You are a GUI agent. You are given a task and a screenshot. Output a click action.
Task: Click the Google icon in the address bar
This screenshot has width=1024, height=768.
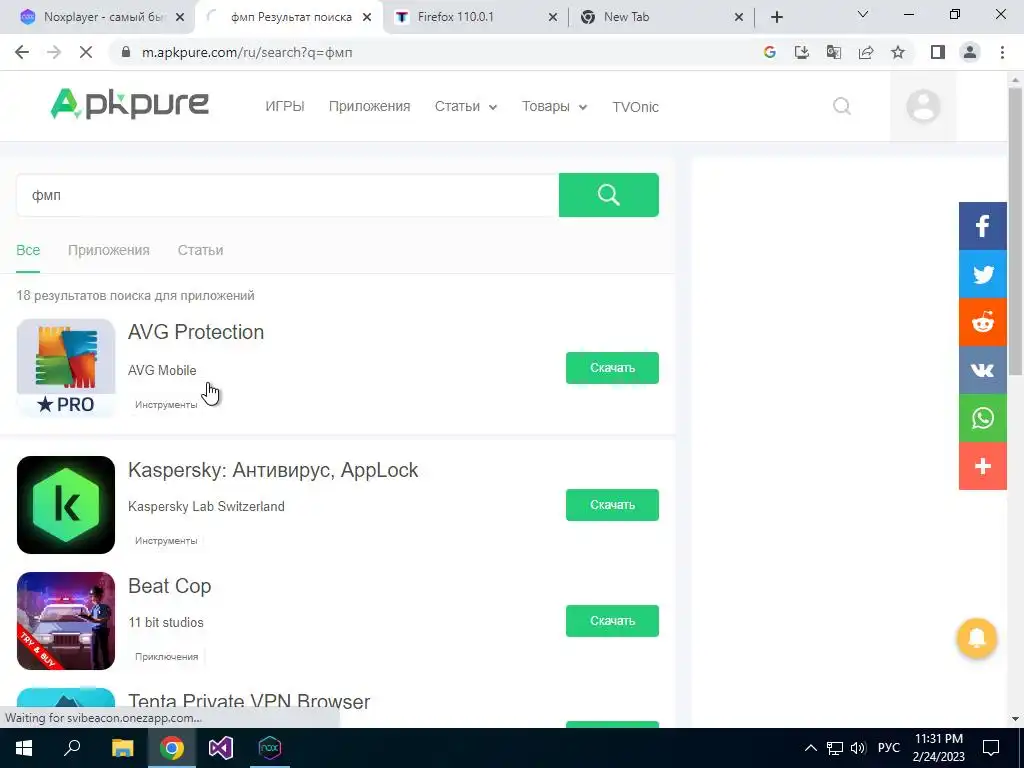[x=770, y=52]
